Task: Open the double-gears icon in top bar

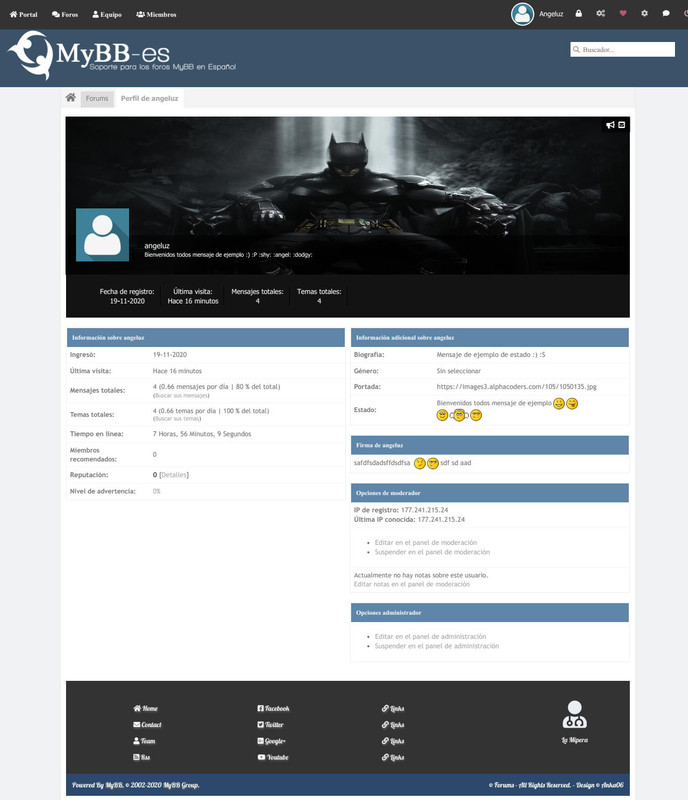Action: click(x=600, y=14)
